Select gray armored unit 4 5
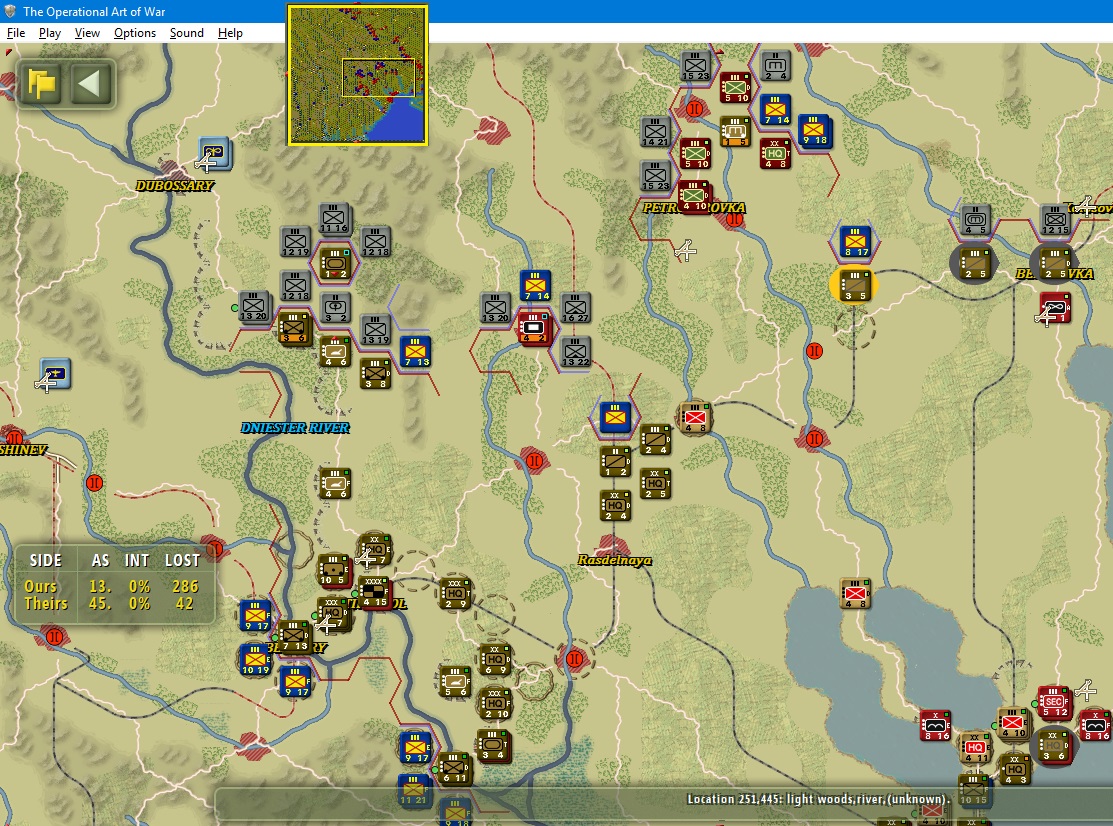The image size is (1113, 826). (x=975, y=221)
